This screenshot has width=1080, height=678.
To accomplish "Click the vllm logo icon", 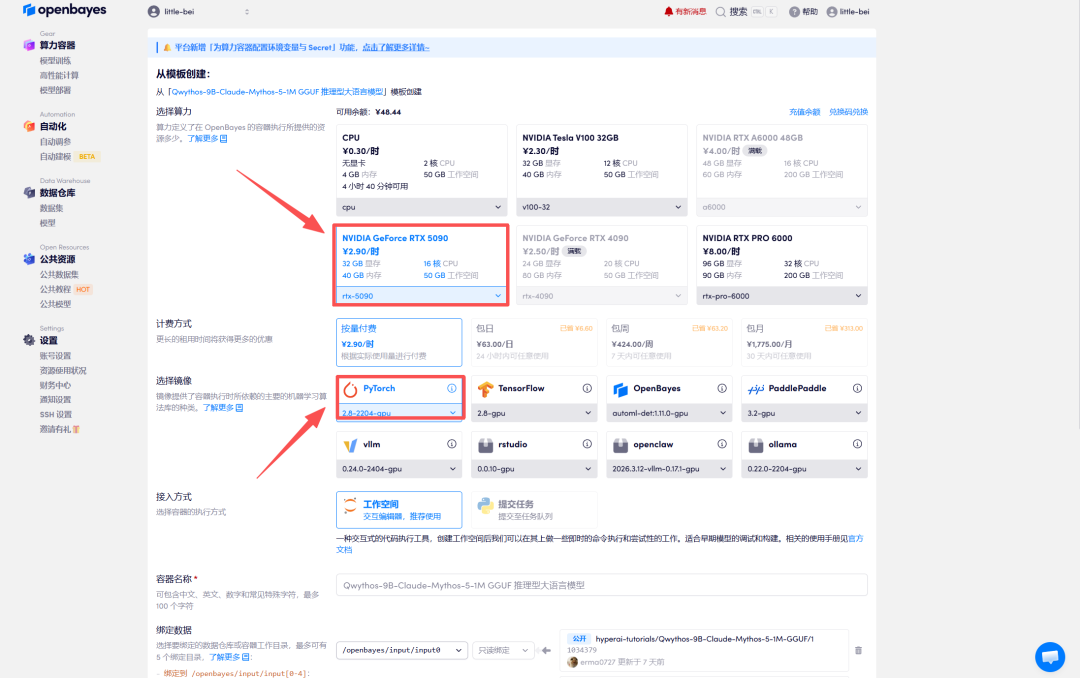I will [350, 445].
